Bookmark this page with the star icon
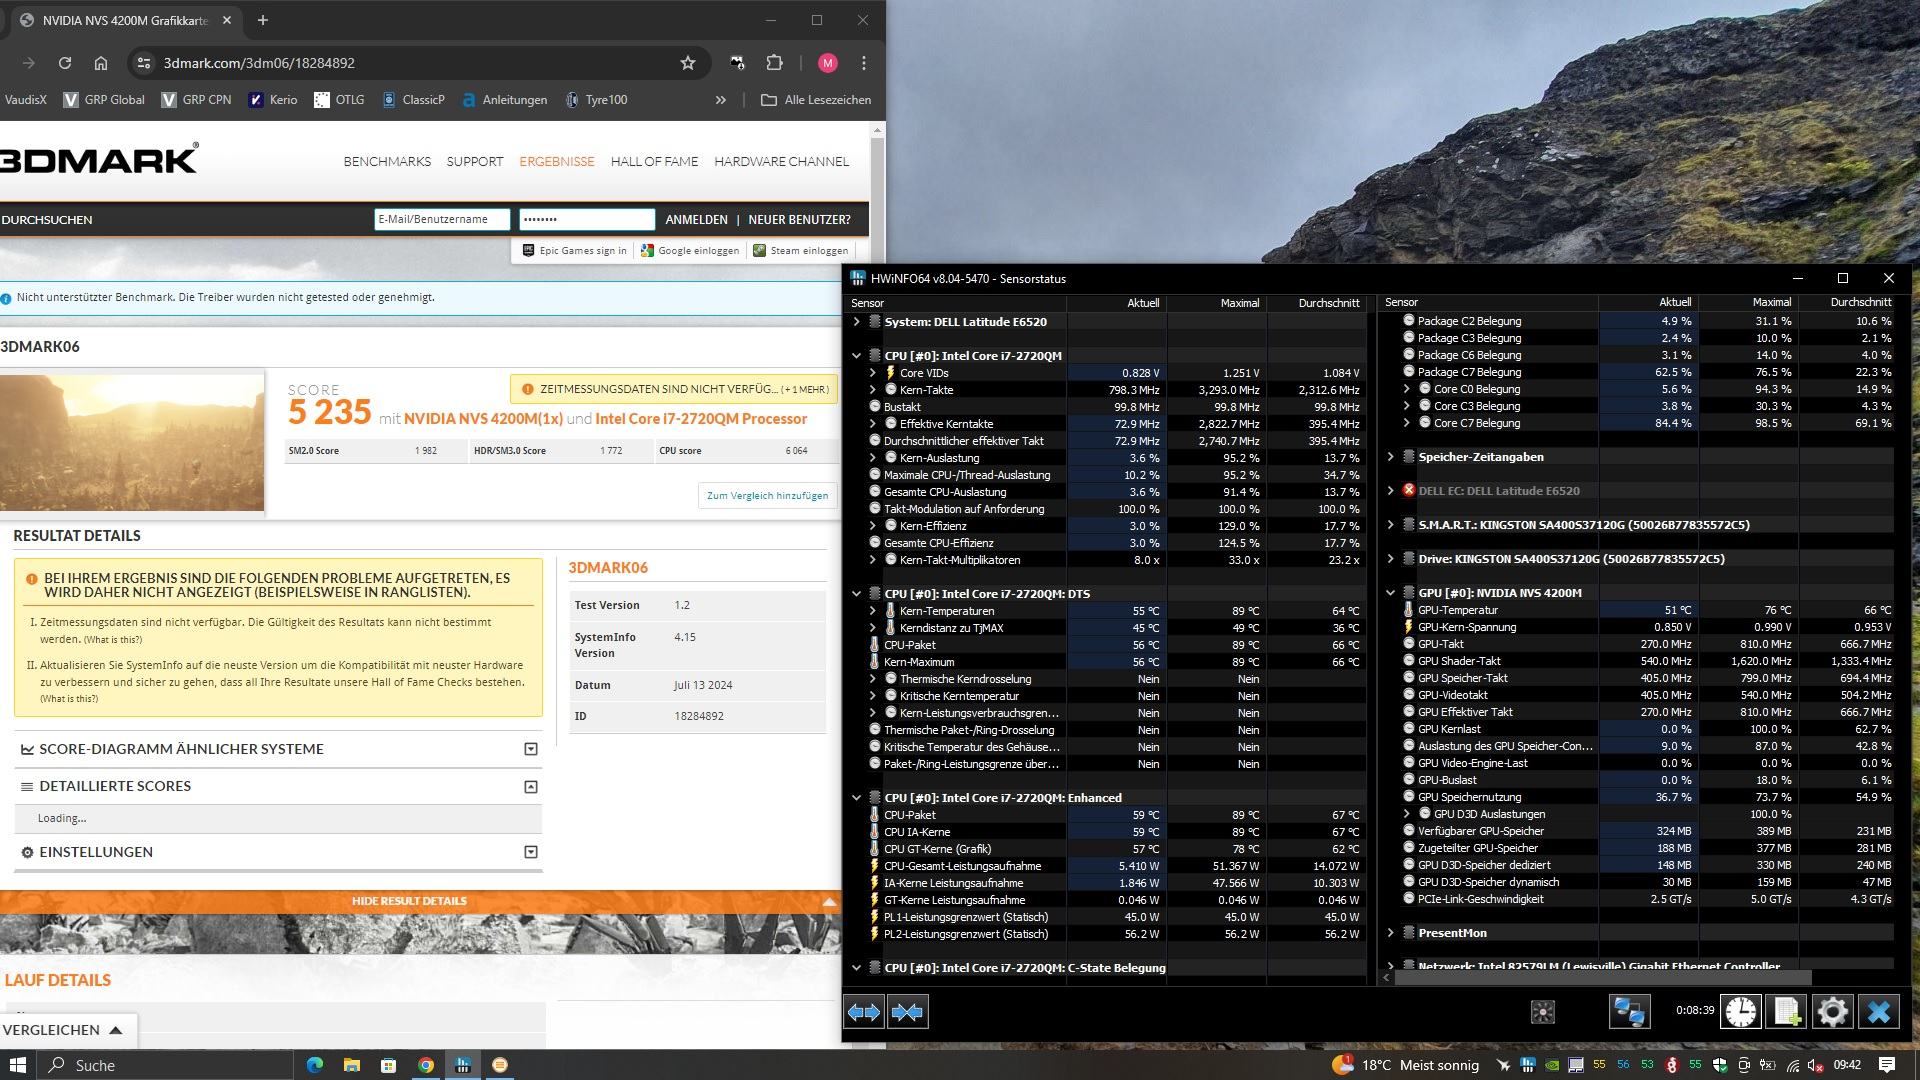This screenshot has width=1920, height=1080. tap(688, 63)
